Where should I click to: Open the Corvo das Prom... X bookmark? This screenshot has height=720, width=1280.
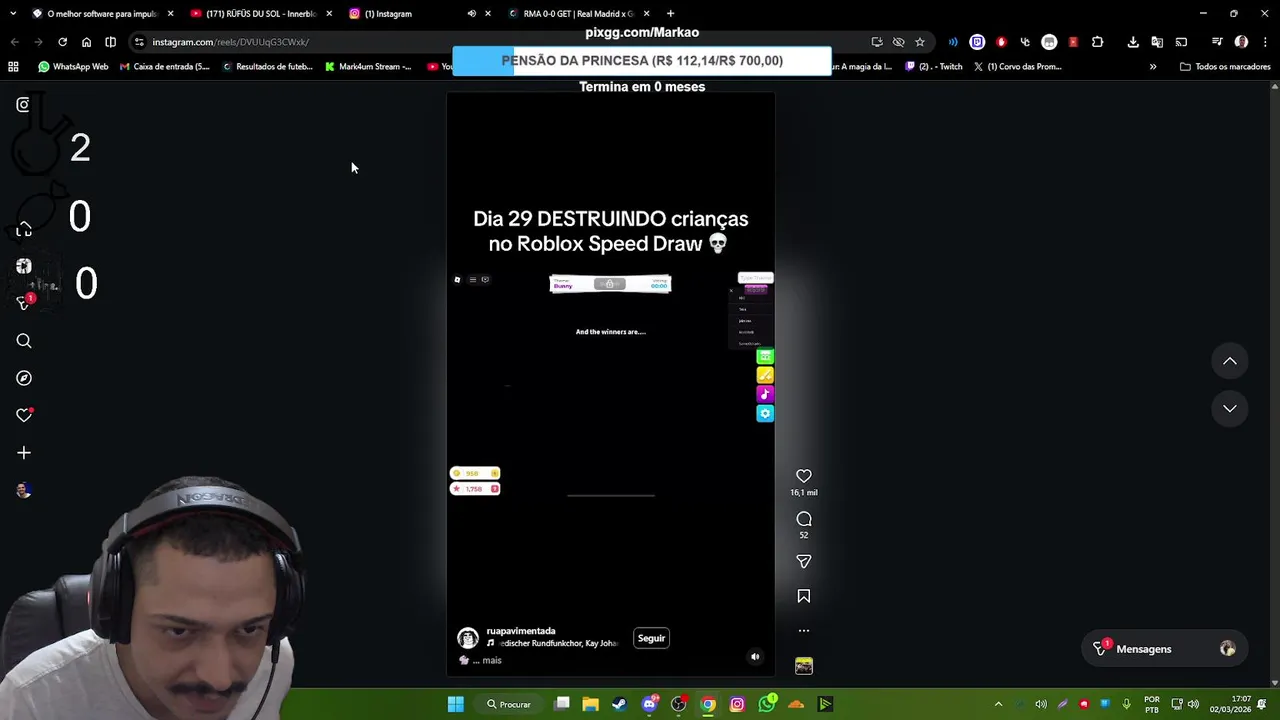[1017, 67]
